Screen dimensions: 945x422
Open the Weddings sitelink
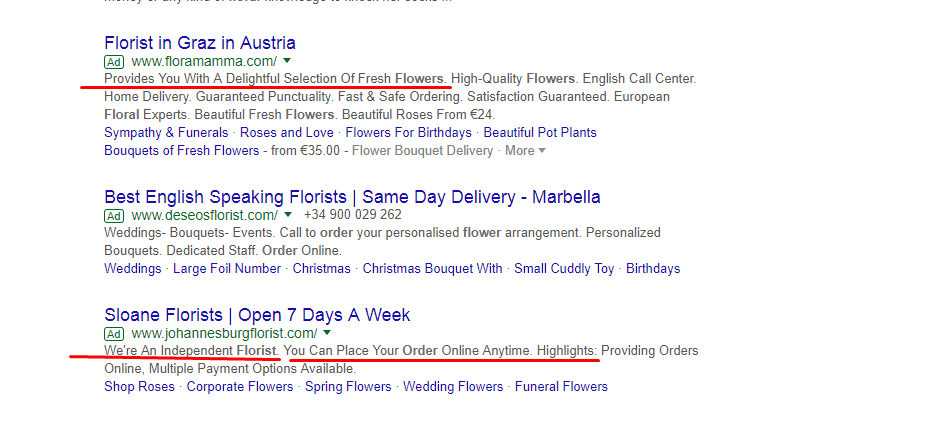click(133, 269)
